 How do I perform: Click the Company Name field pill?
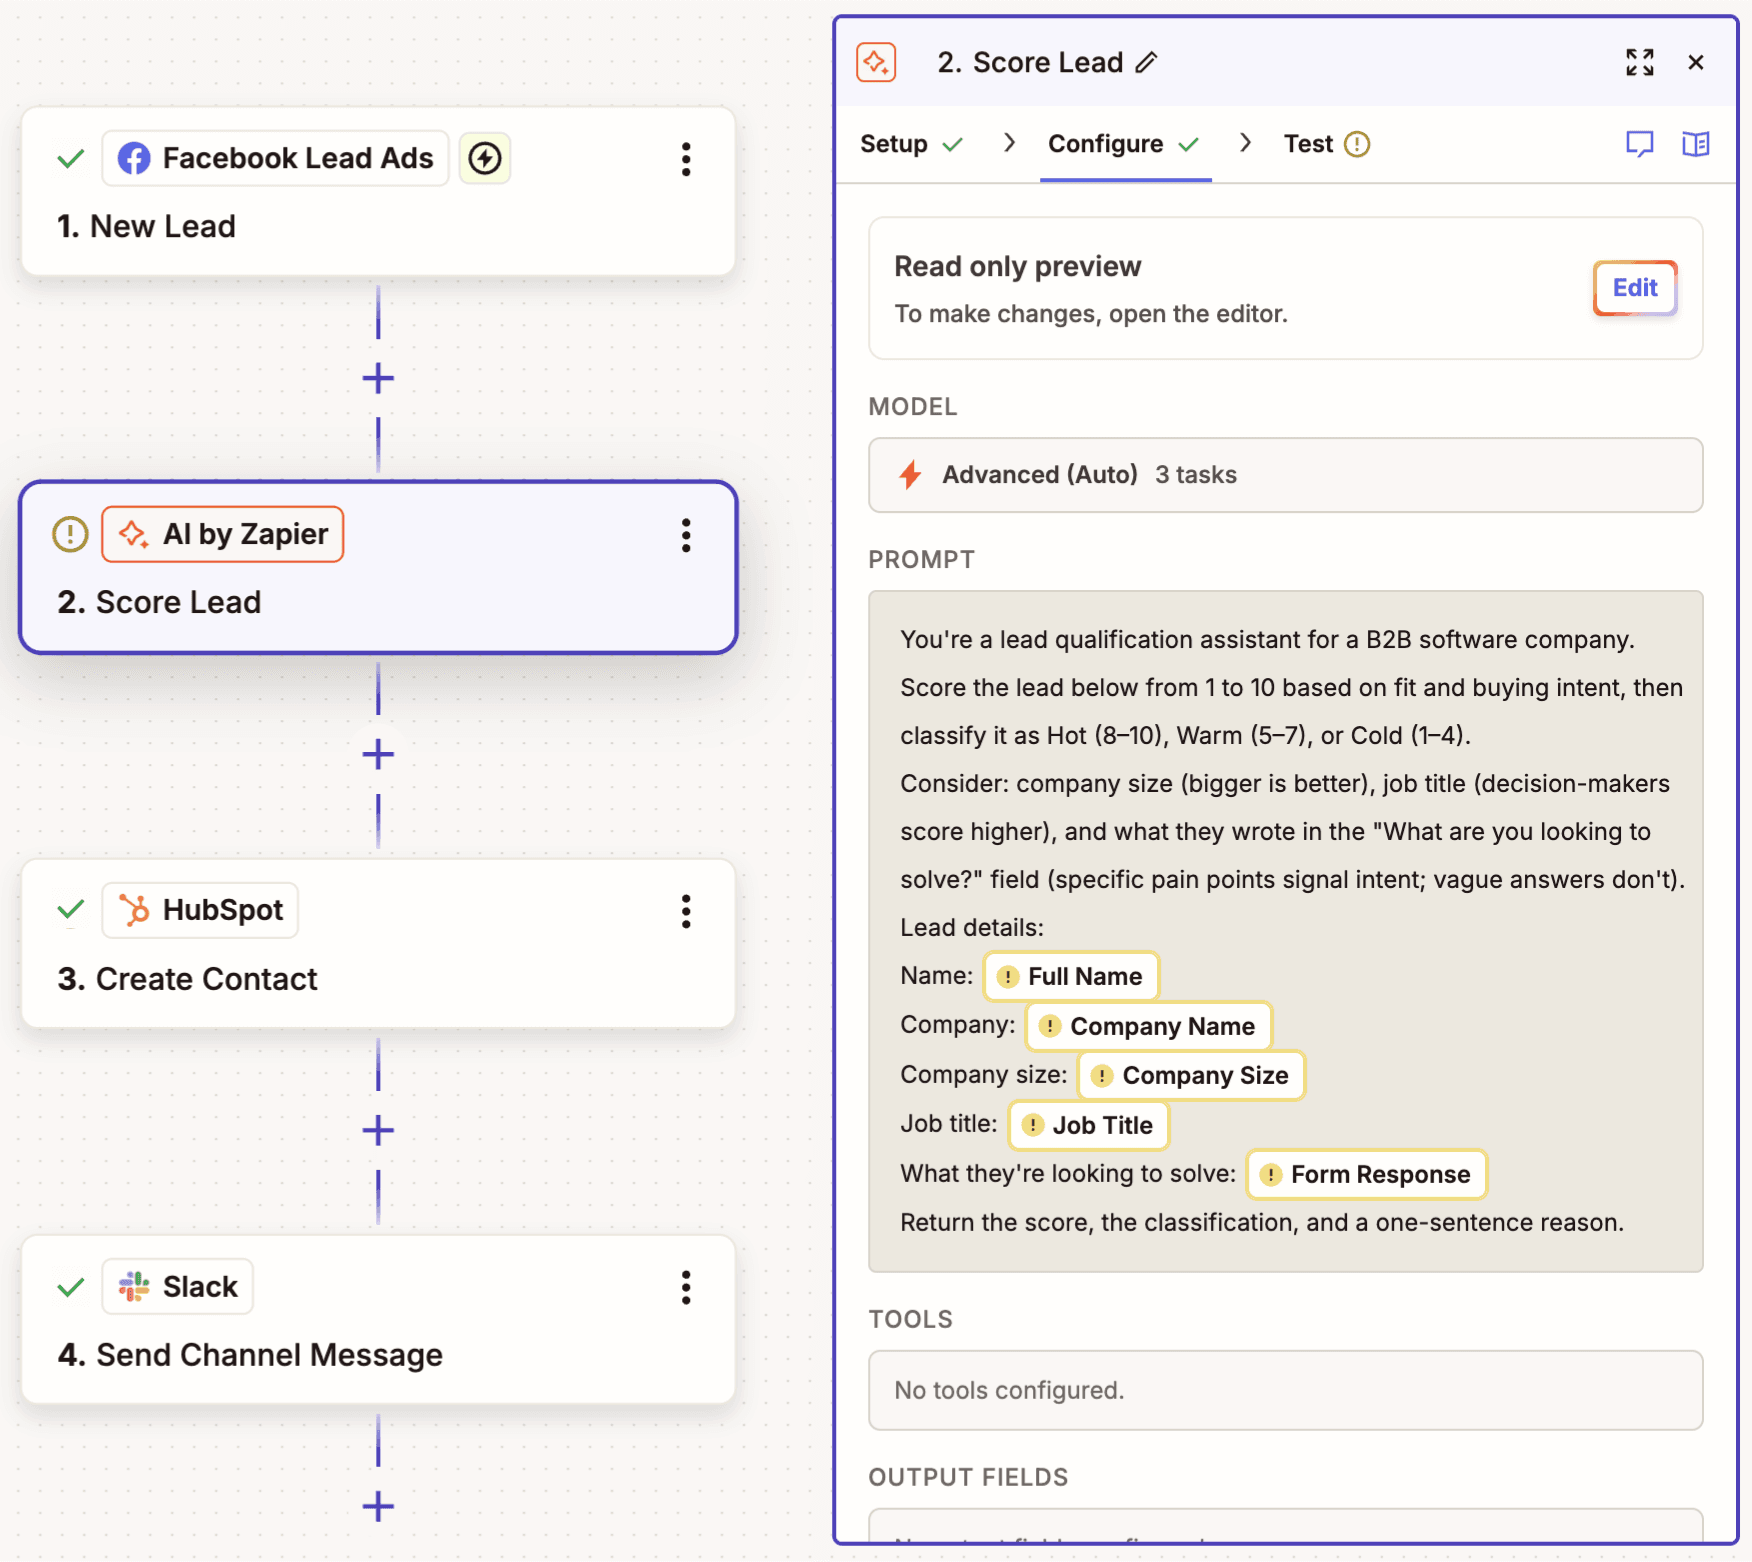[1148, 1026]
